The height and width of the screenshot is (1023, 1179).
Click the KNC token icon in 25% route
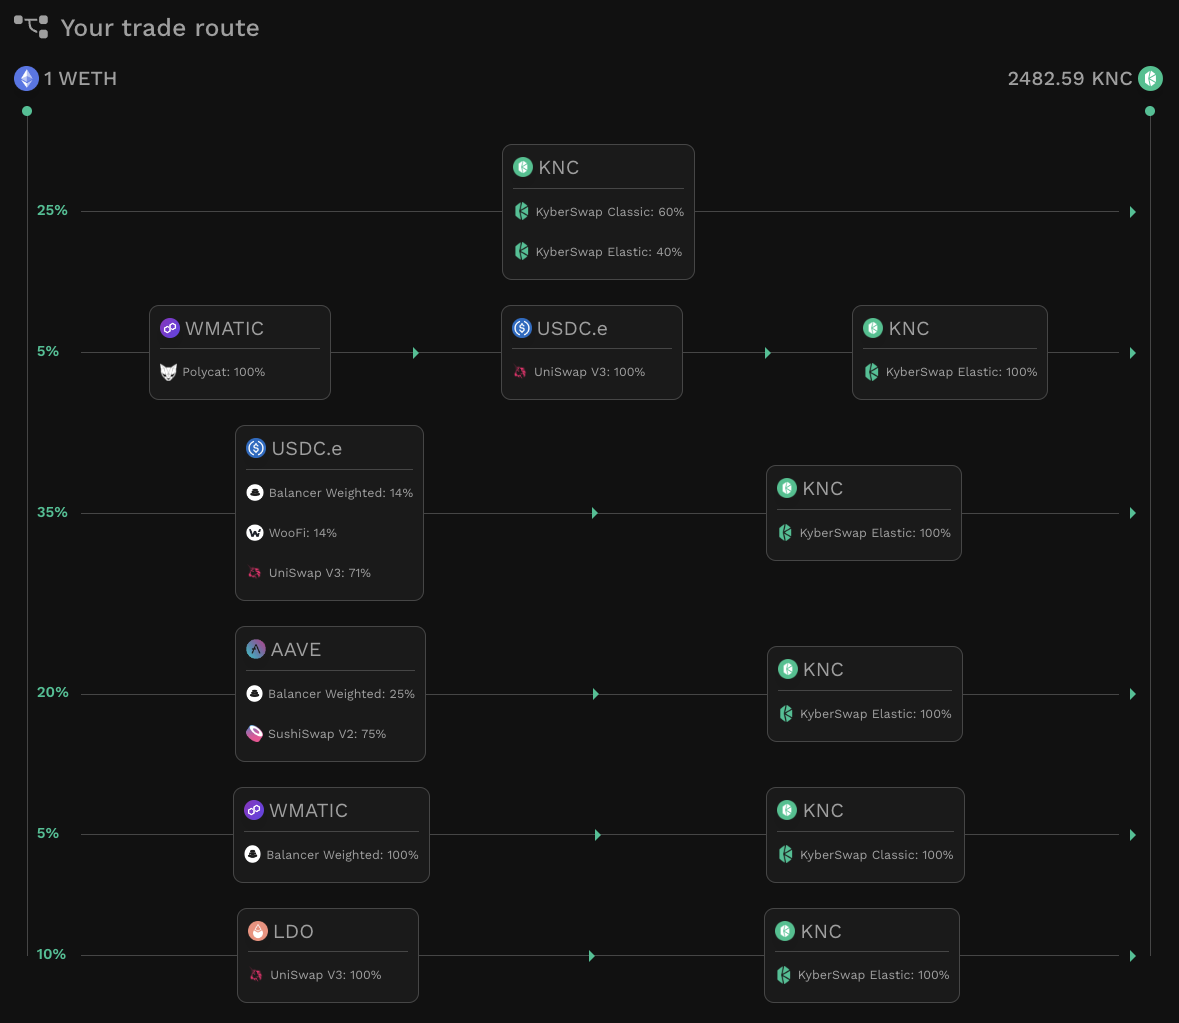[523, 167]
